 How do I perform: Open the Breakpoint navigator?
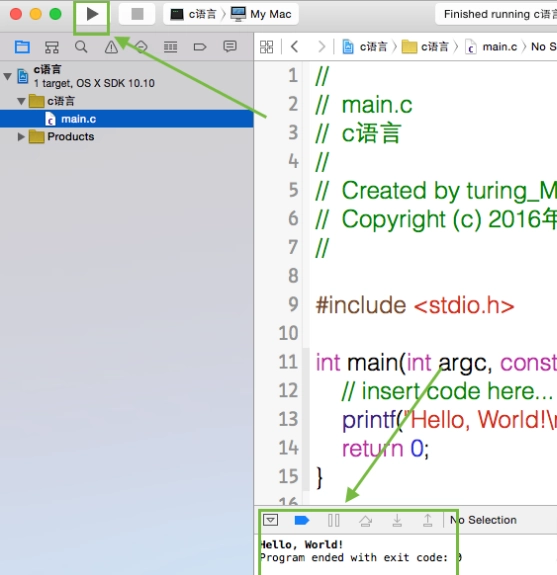click(200, 47)
